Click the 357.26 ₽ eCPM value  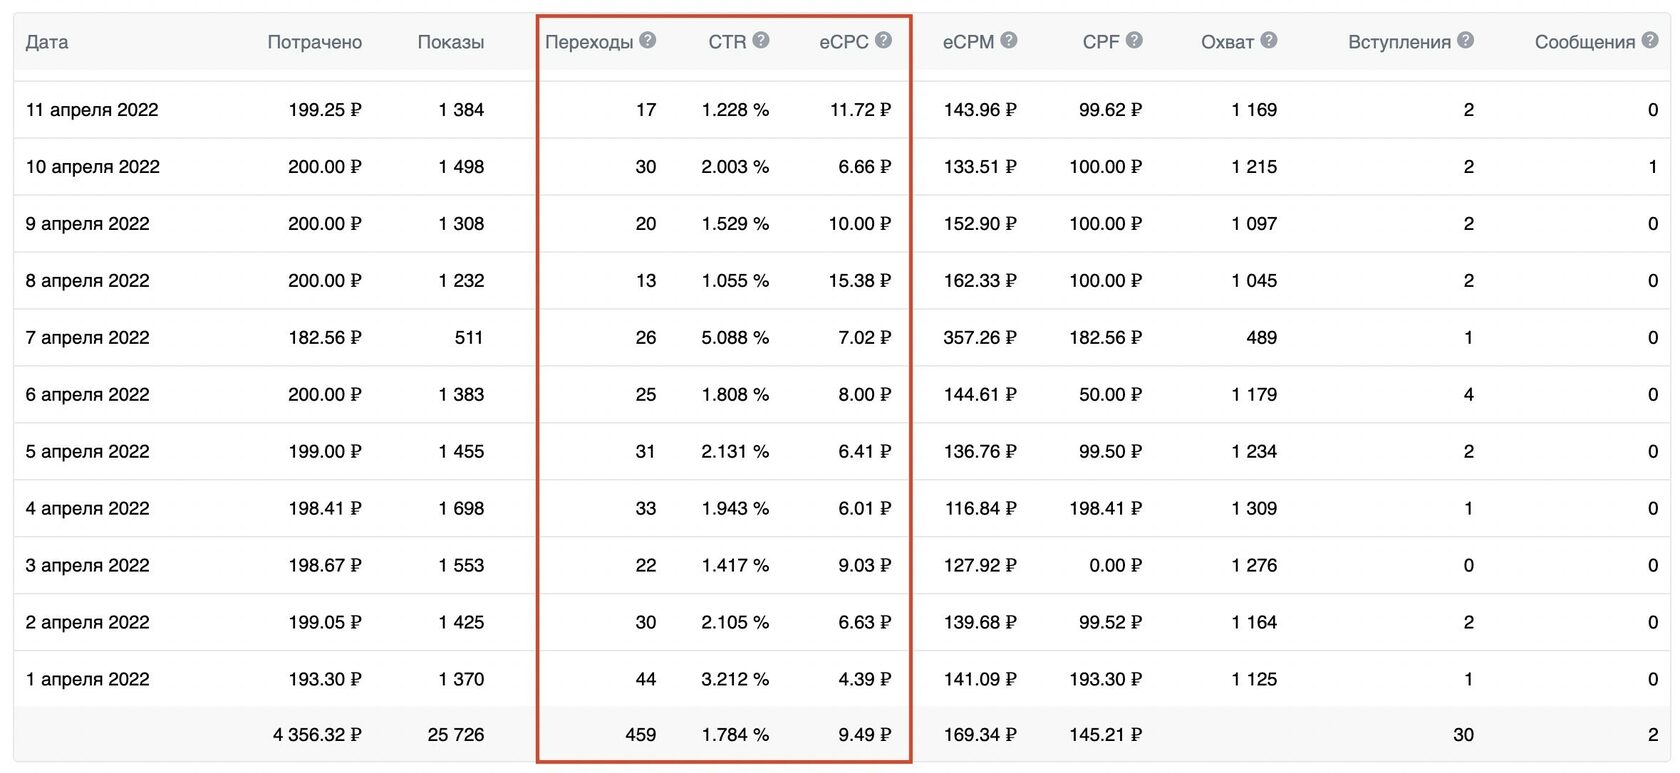(x=980, y=338)
